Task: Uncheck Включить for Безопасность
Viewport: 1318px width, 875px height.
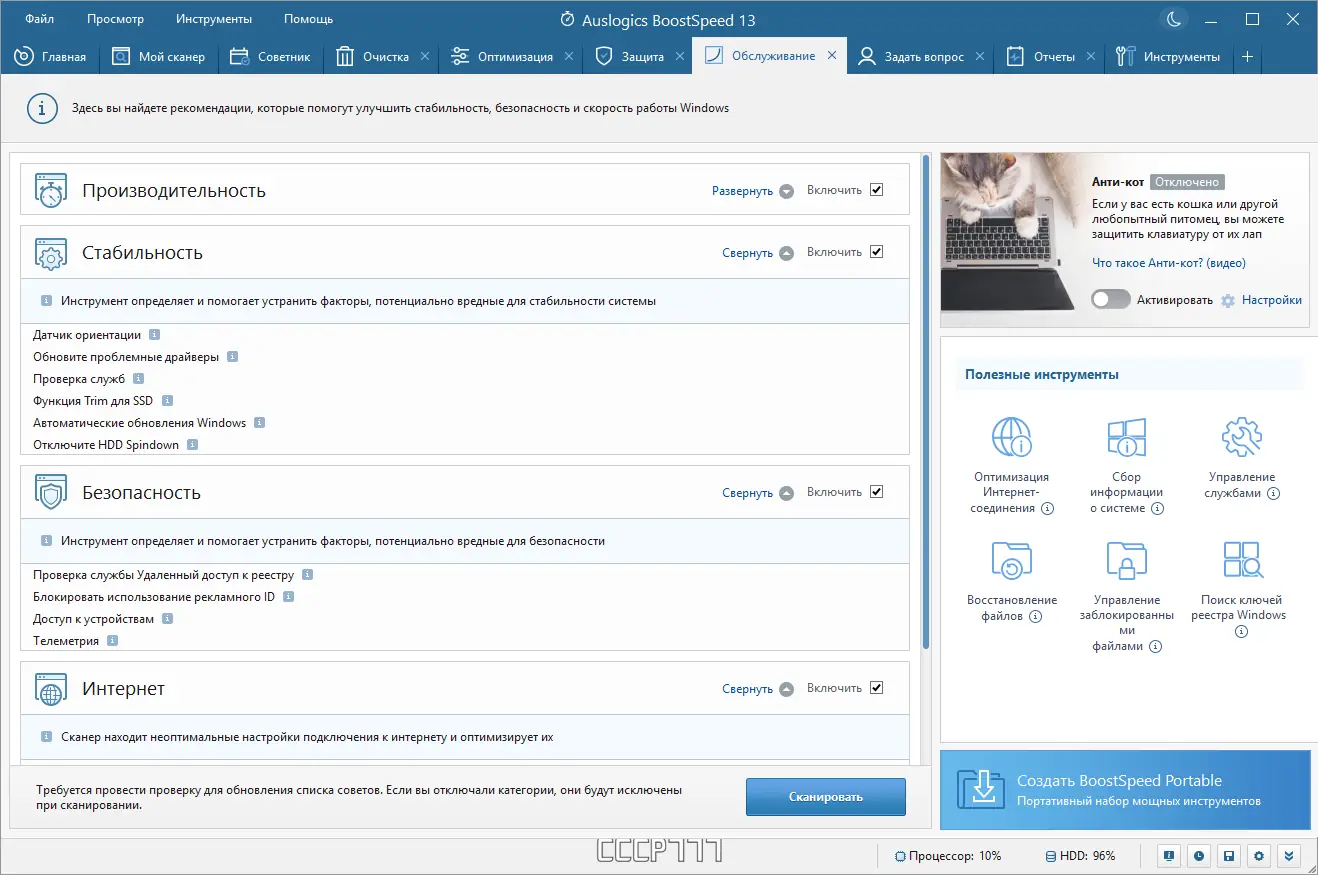Action: click(877, 492)
